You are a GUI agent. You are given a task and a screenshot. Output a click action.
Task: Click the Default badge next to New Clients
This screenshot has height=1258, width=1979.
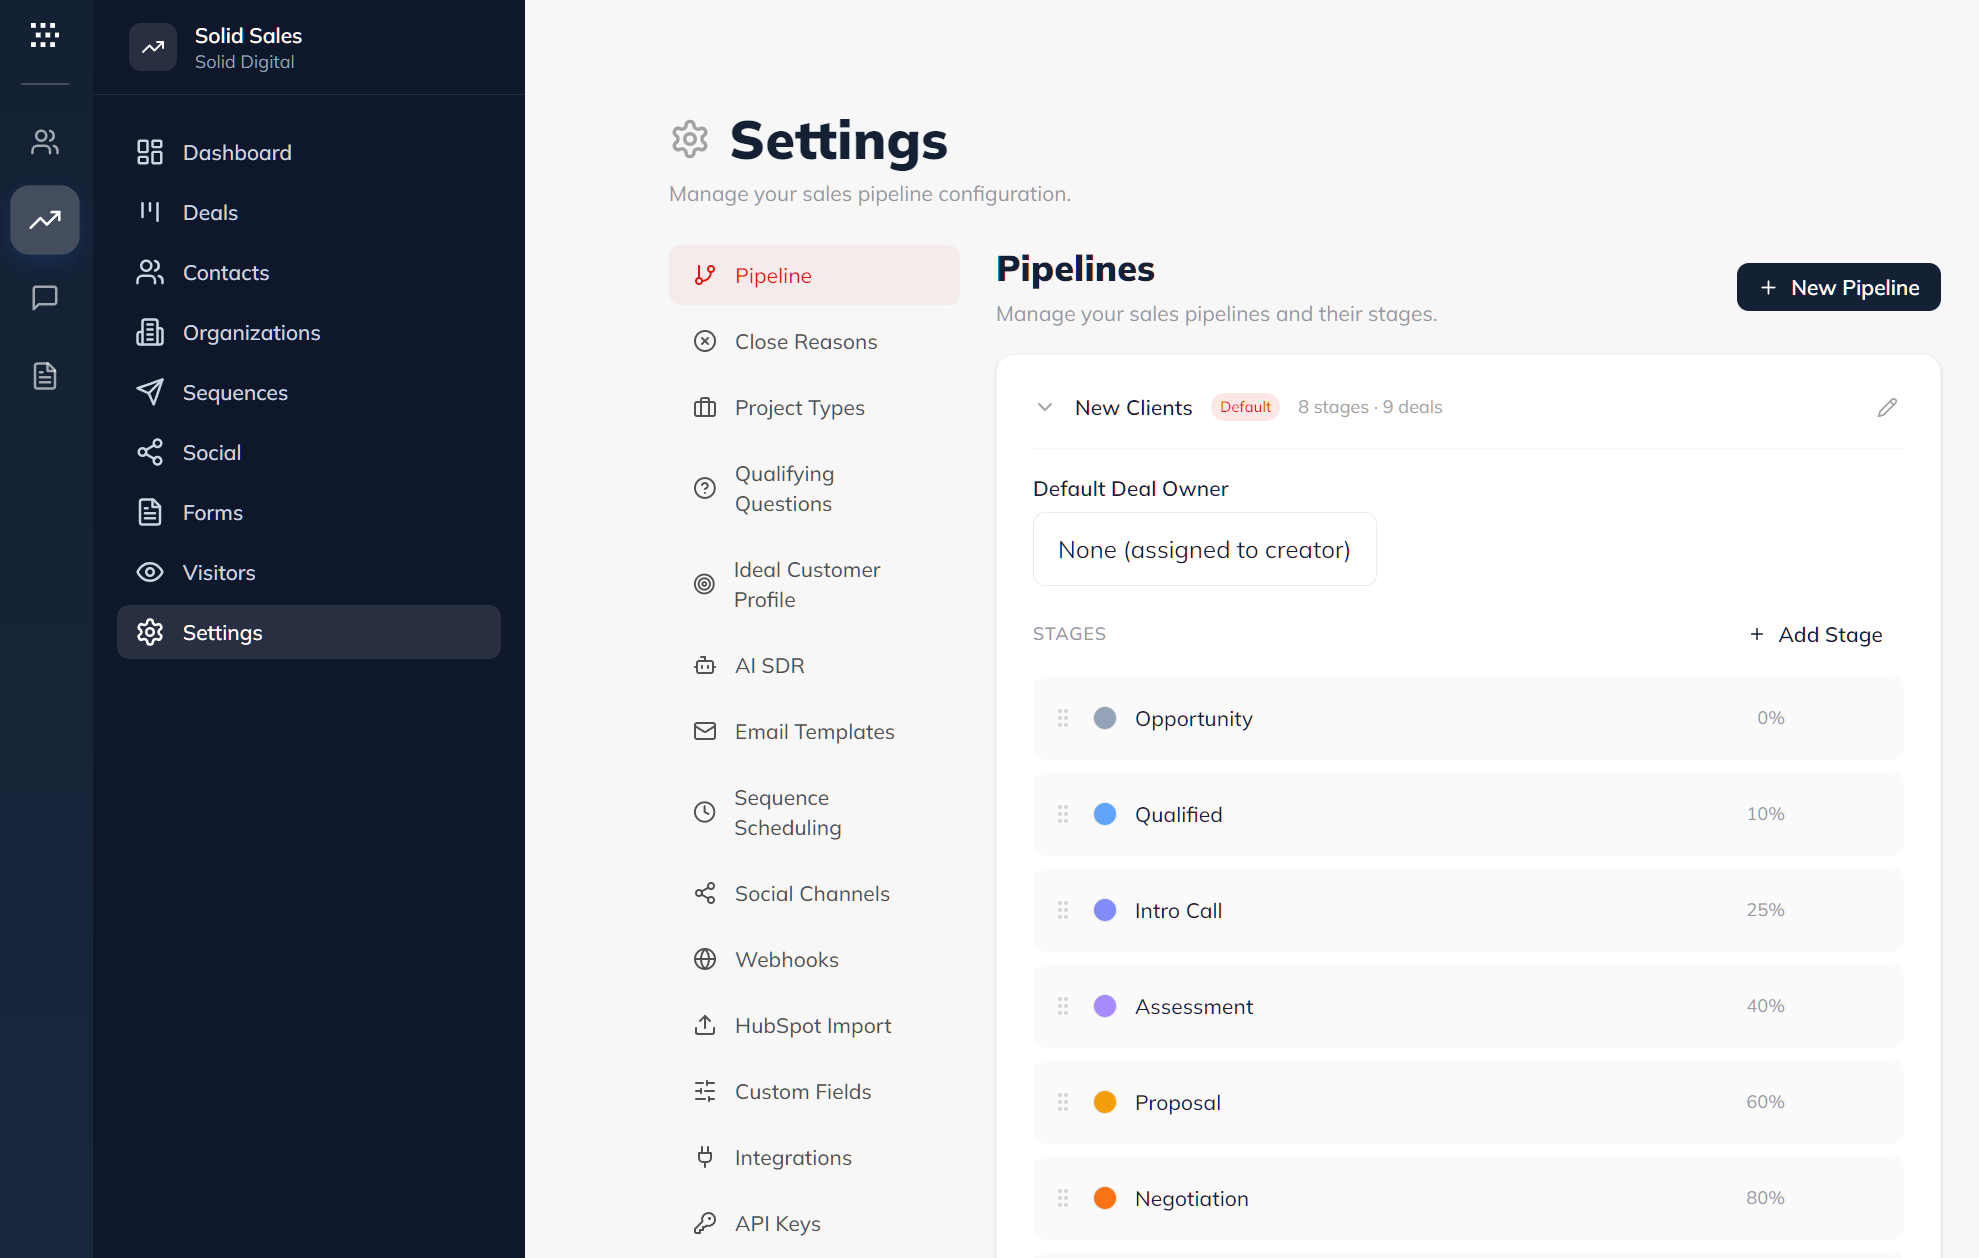[1245, 407]
